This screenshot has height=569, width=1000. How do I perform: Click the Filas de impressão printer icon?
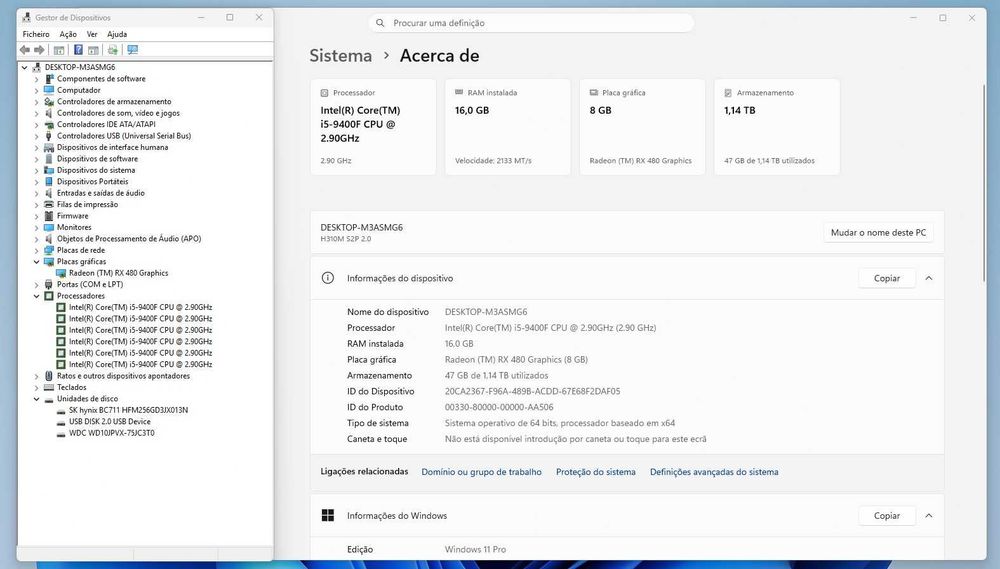point(49,205)
